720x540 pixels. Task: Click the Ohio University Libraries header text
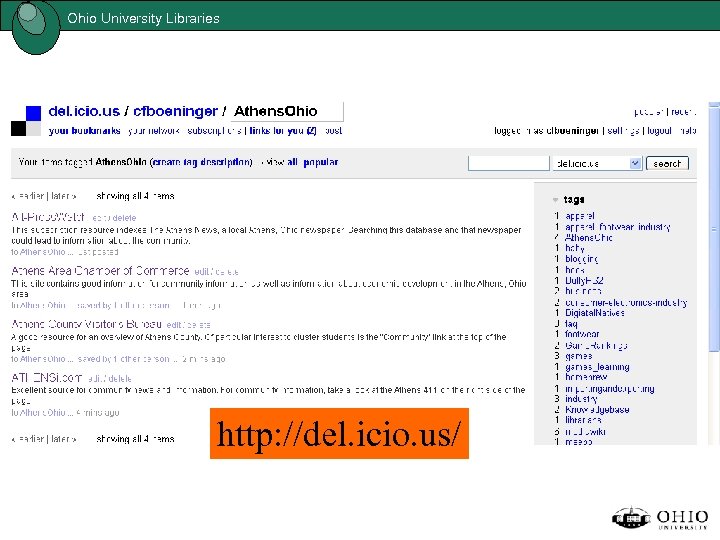click(143, 18)
